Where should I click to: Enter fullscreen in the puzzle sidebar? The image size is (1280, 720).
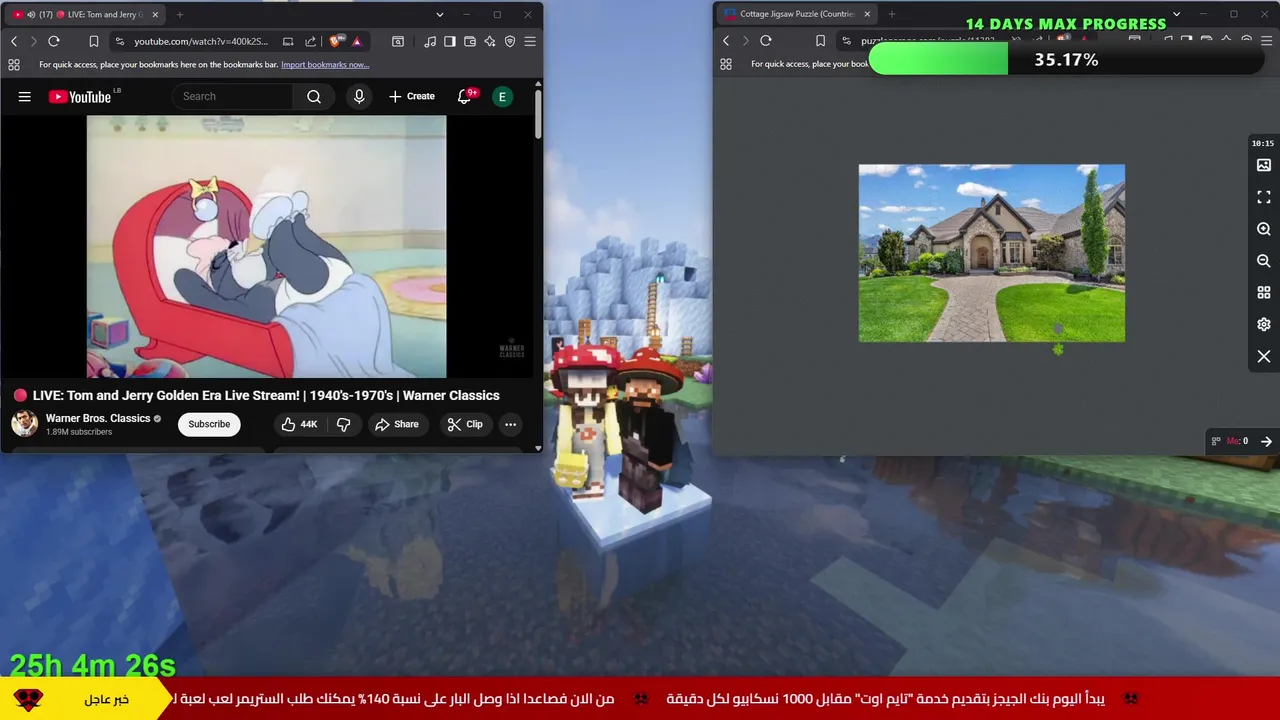(x=1264, y=197)
